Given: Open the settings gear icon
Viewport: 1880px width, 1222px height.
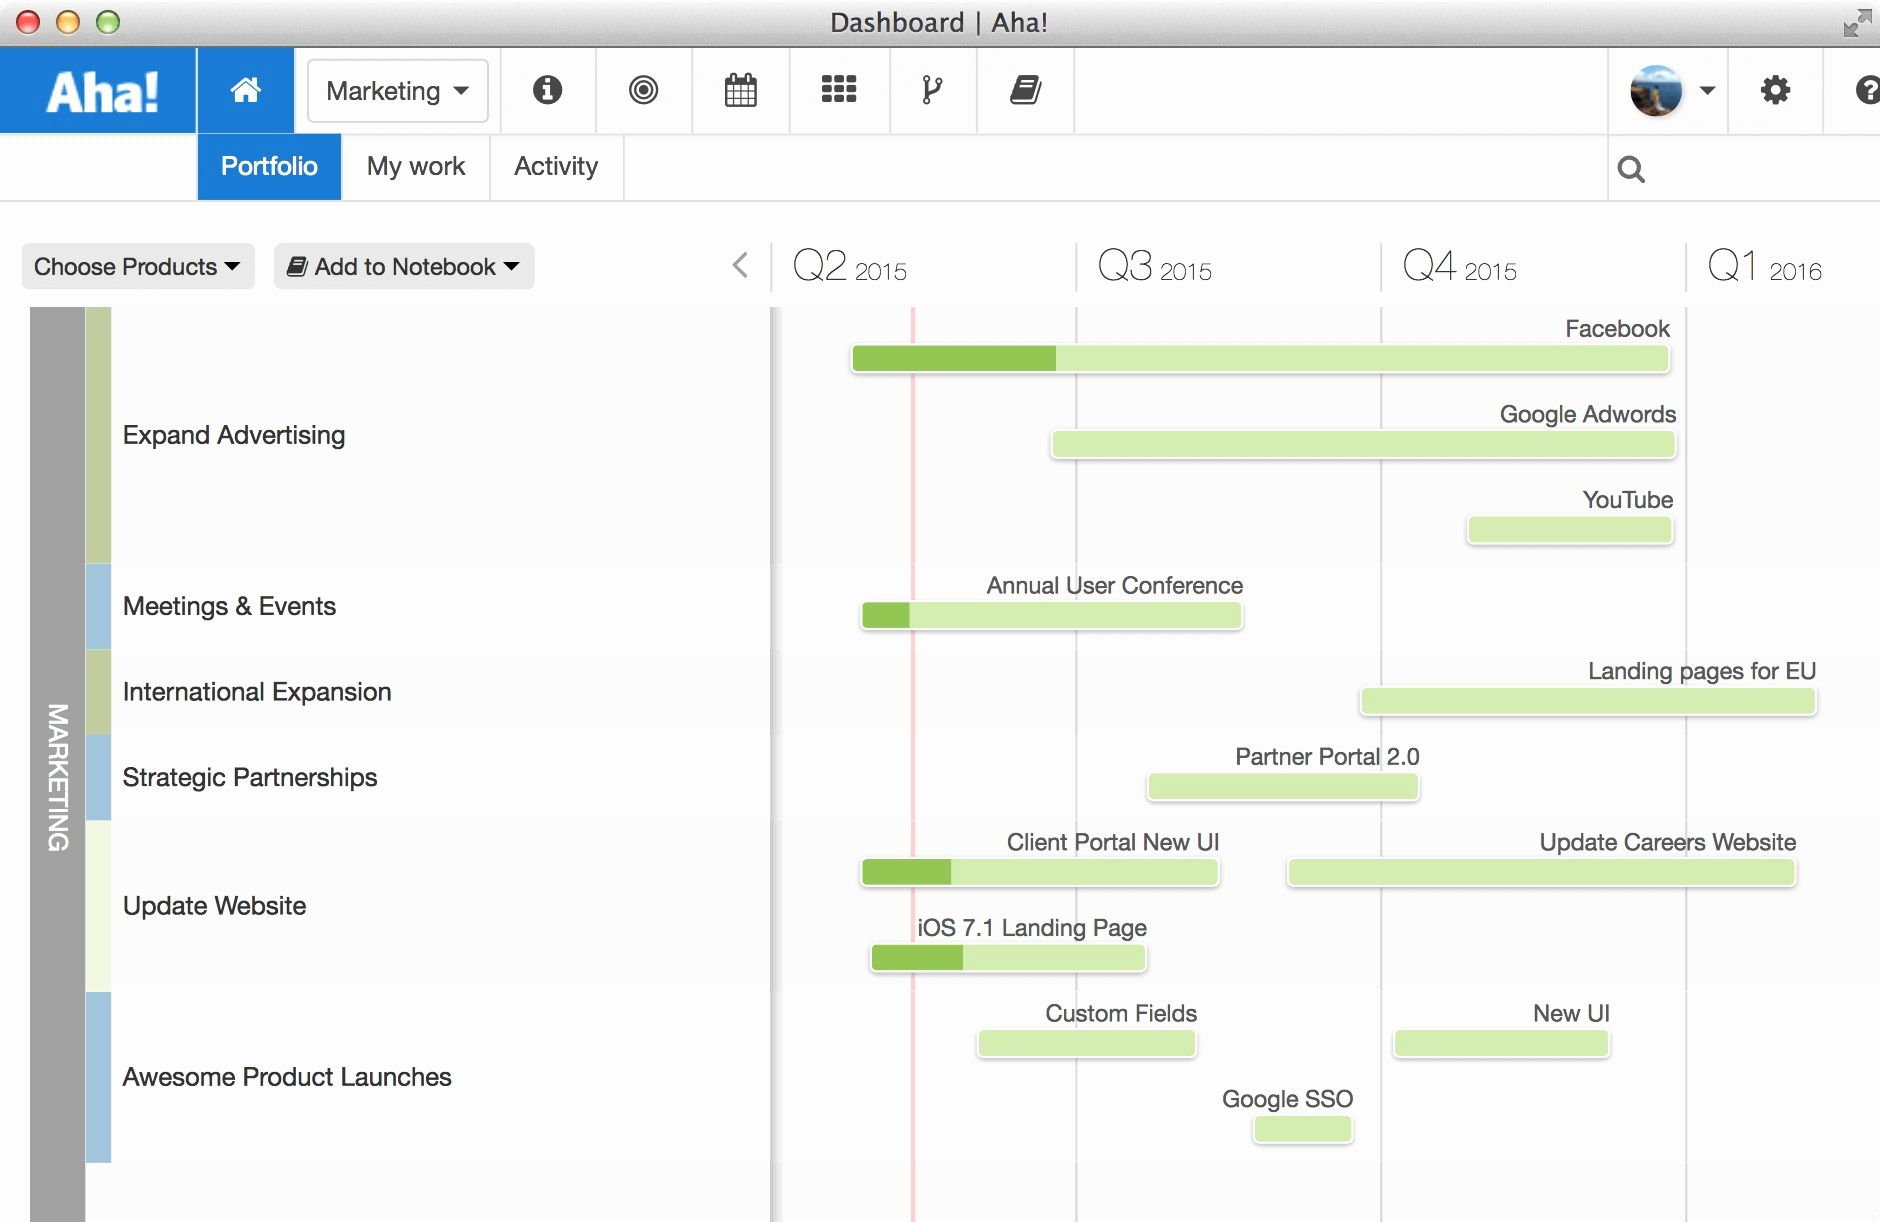Looking at the screenshot, I should 1775,90.
